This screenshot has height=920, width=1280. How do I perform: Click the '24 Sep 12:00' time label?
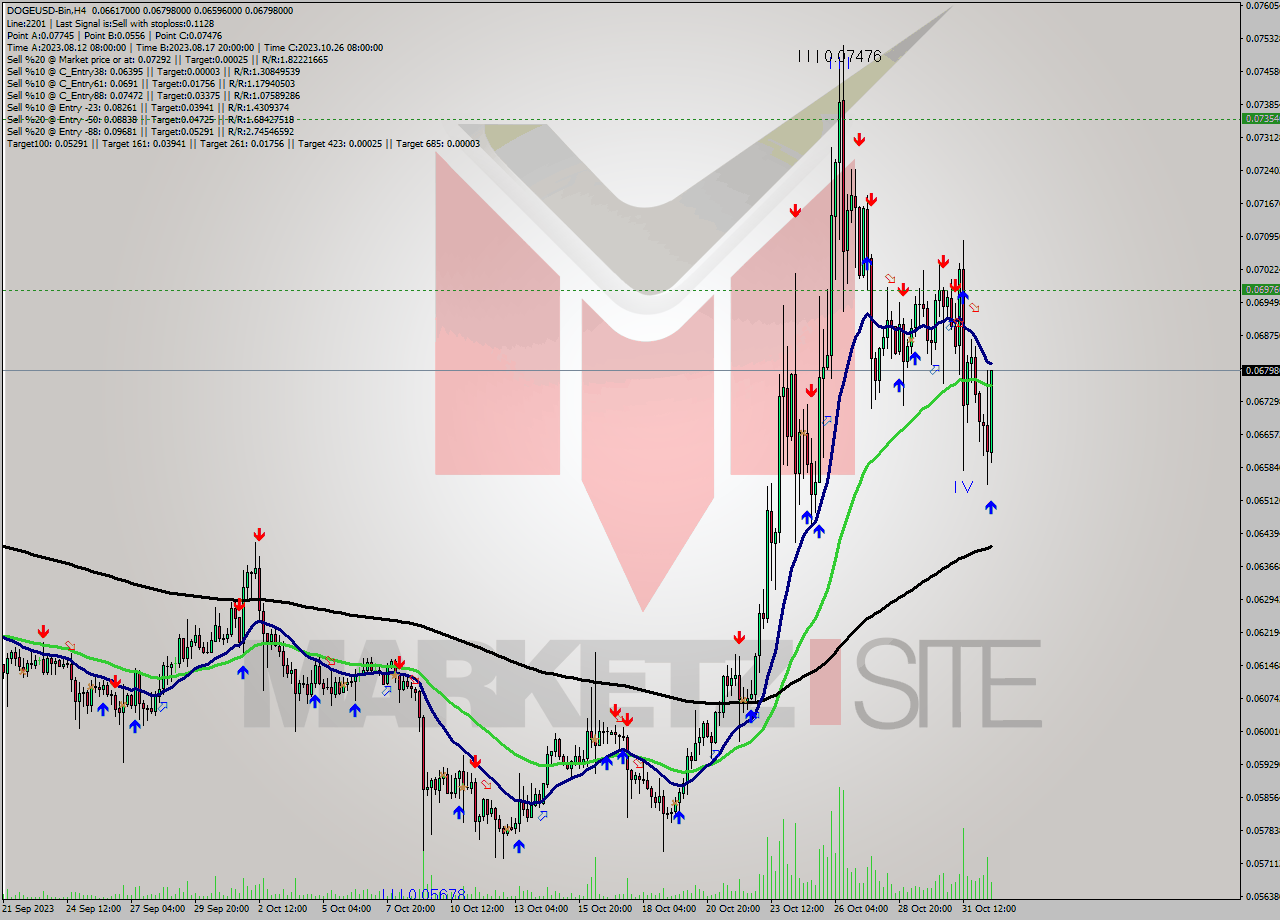click(94, 909)
